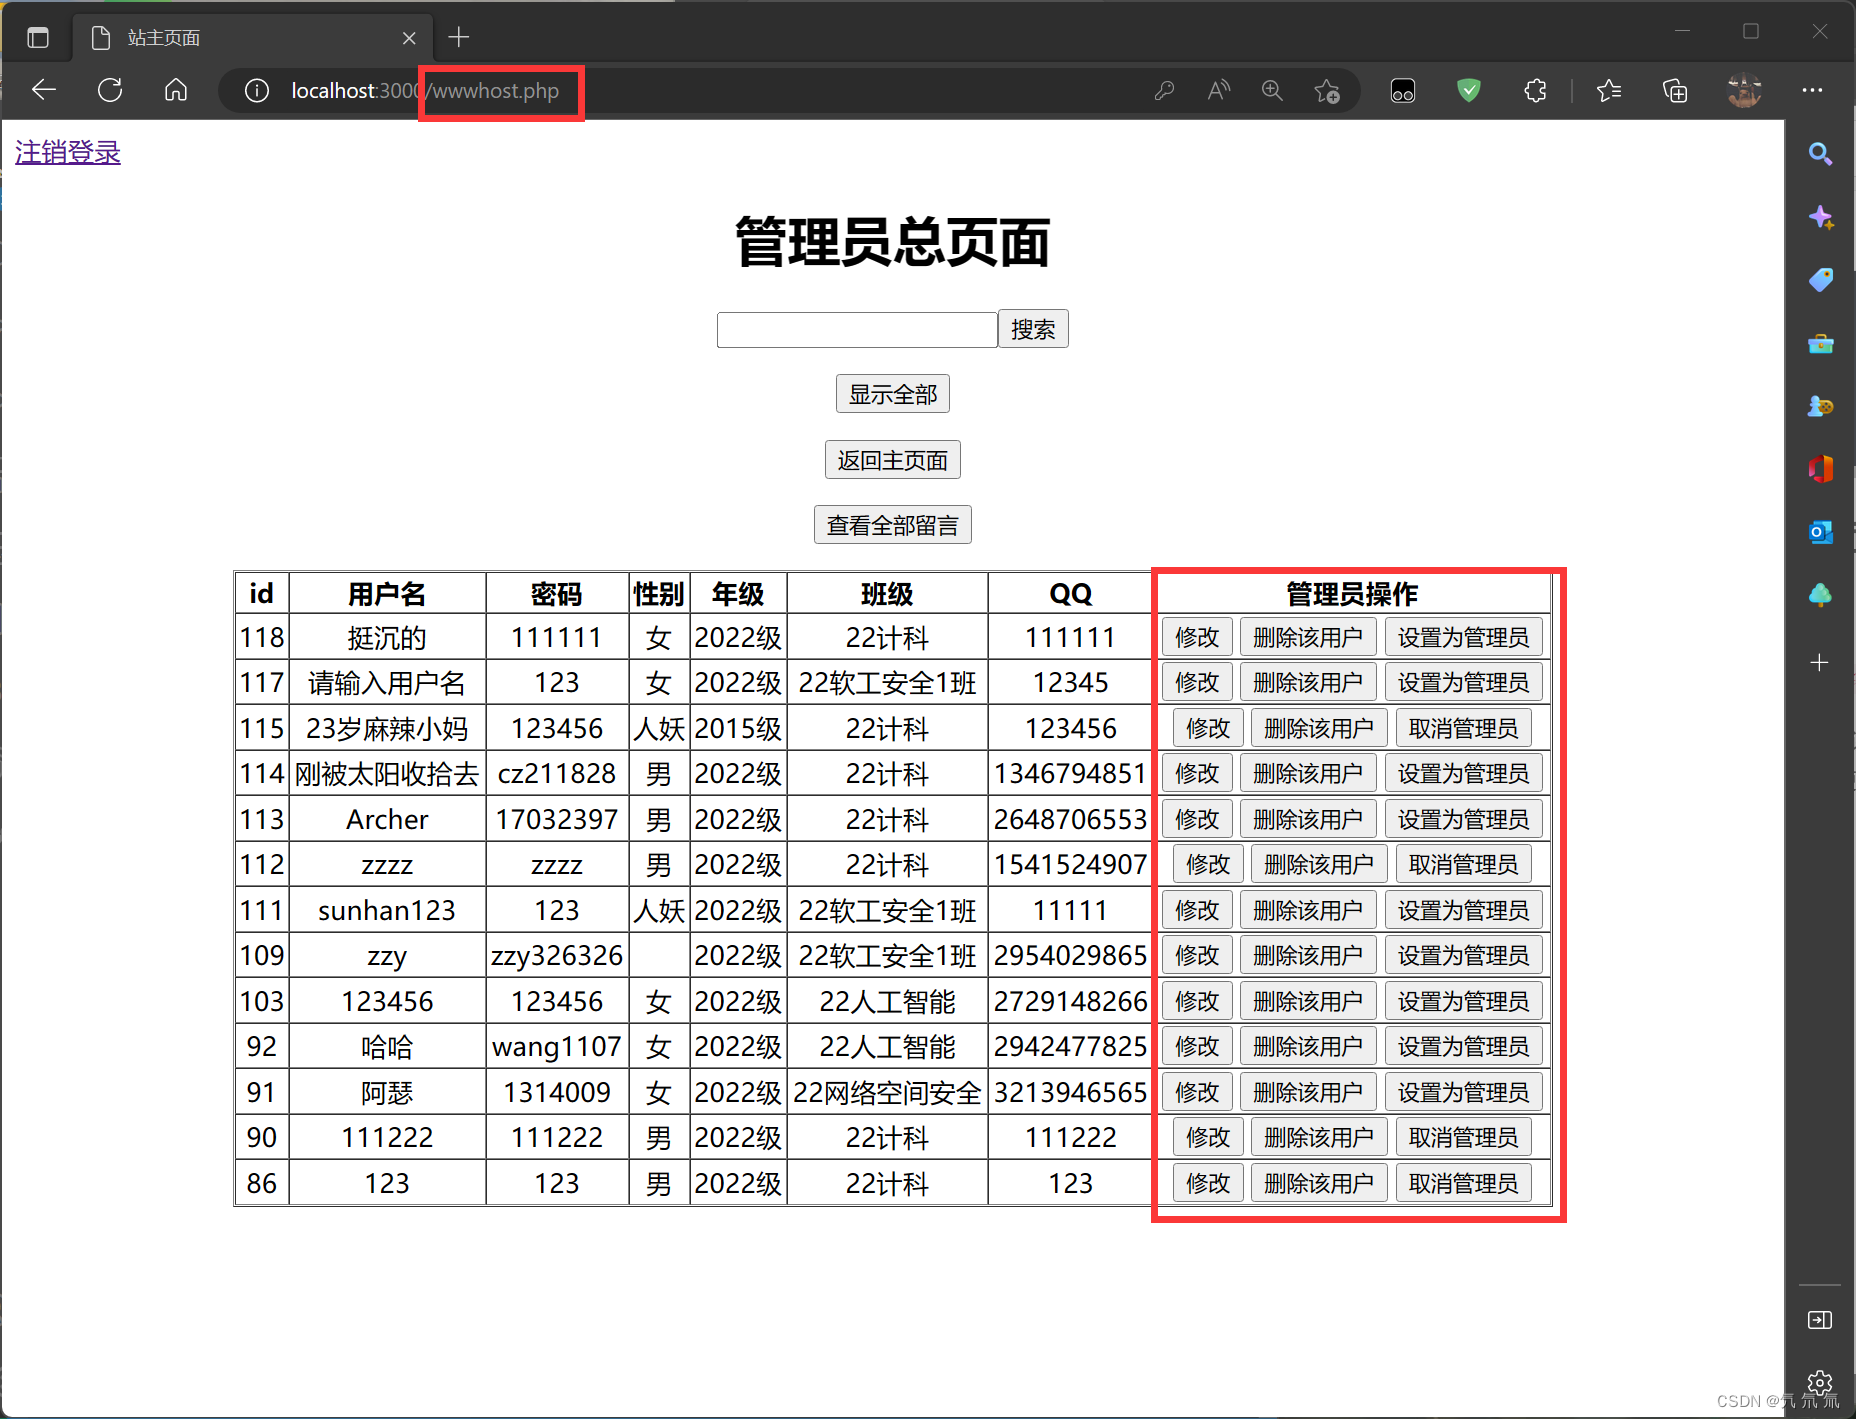Delete user 请输入用户名 with 删除该用户
The width and height of the screenshot is (1856, 1419).
[1308, 682]
